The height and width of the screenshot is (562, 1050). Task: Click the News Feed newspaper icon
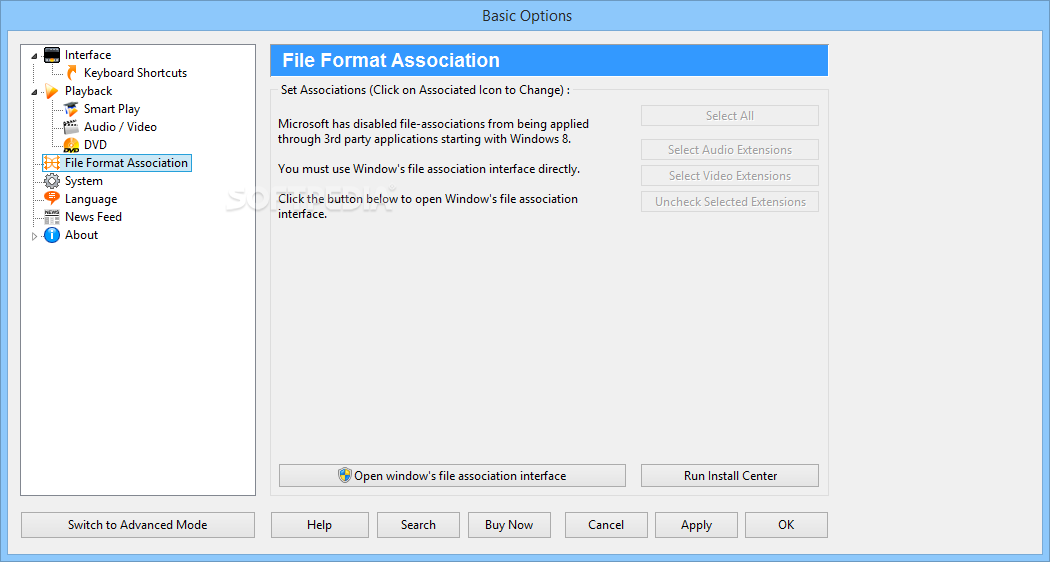[x=52, y=217]
